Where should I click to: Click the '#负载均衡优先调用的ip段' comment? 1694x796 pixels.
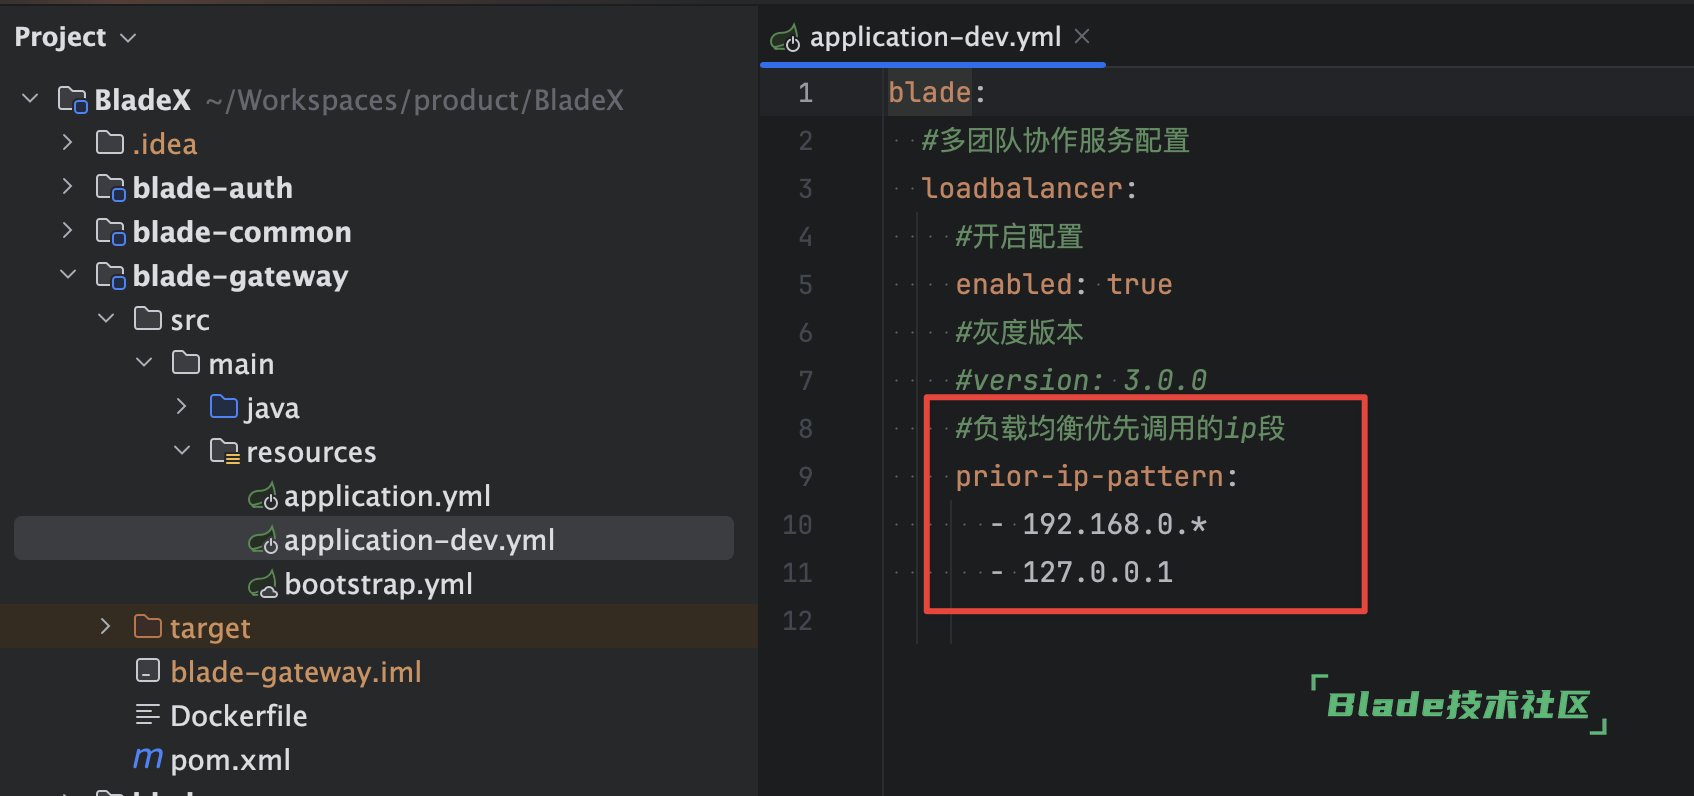[1120, 428]
